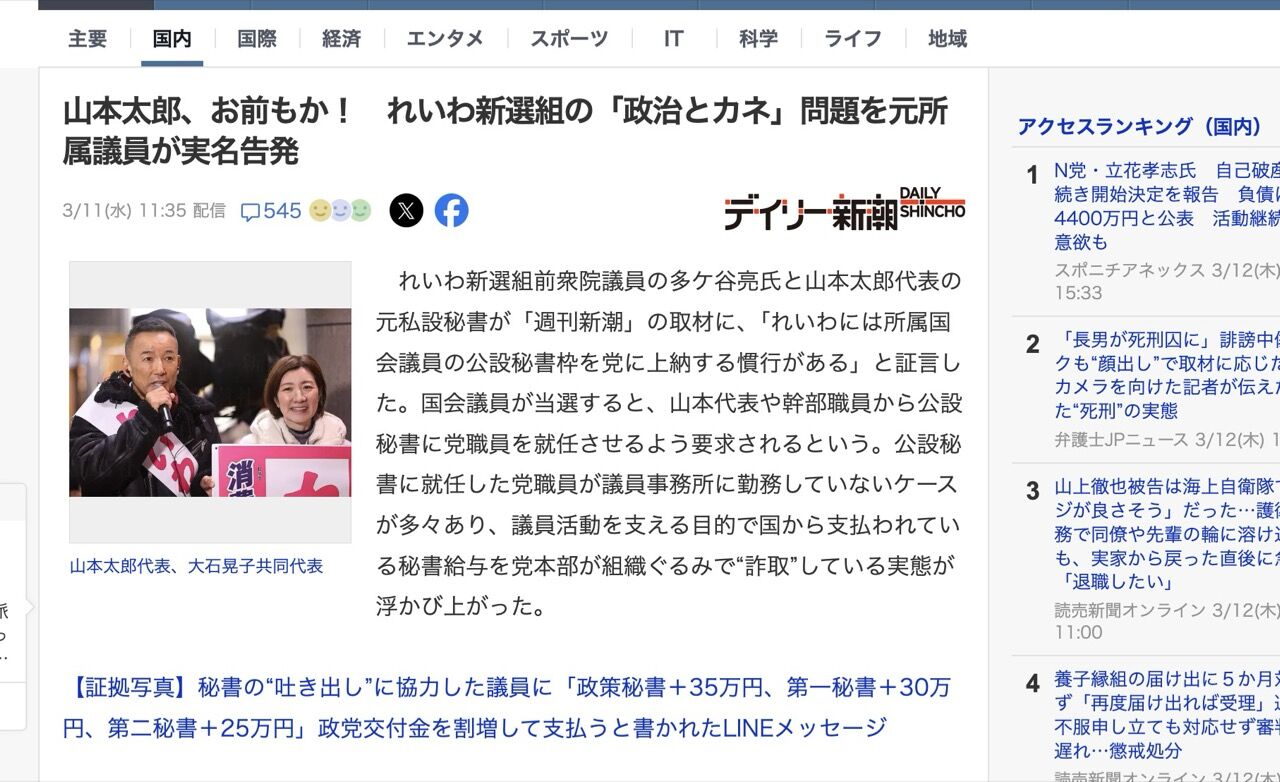Open 証拠写真 LINE message link
Viewport: 1280px width, 782px height.
click(x=506, y=707)
